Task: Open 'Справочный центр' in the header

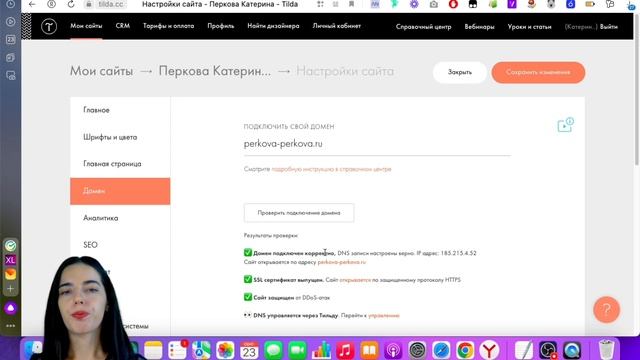Action: click(x=424, y=27)
